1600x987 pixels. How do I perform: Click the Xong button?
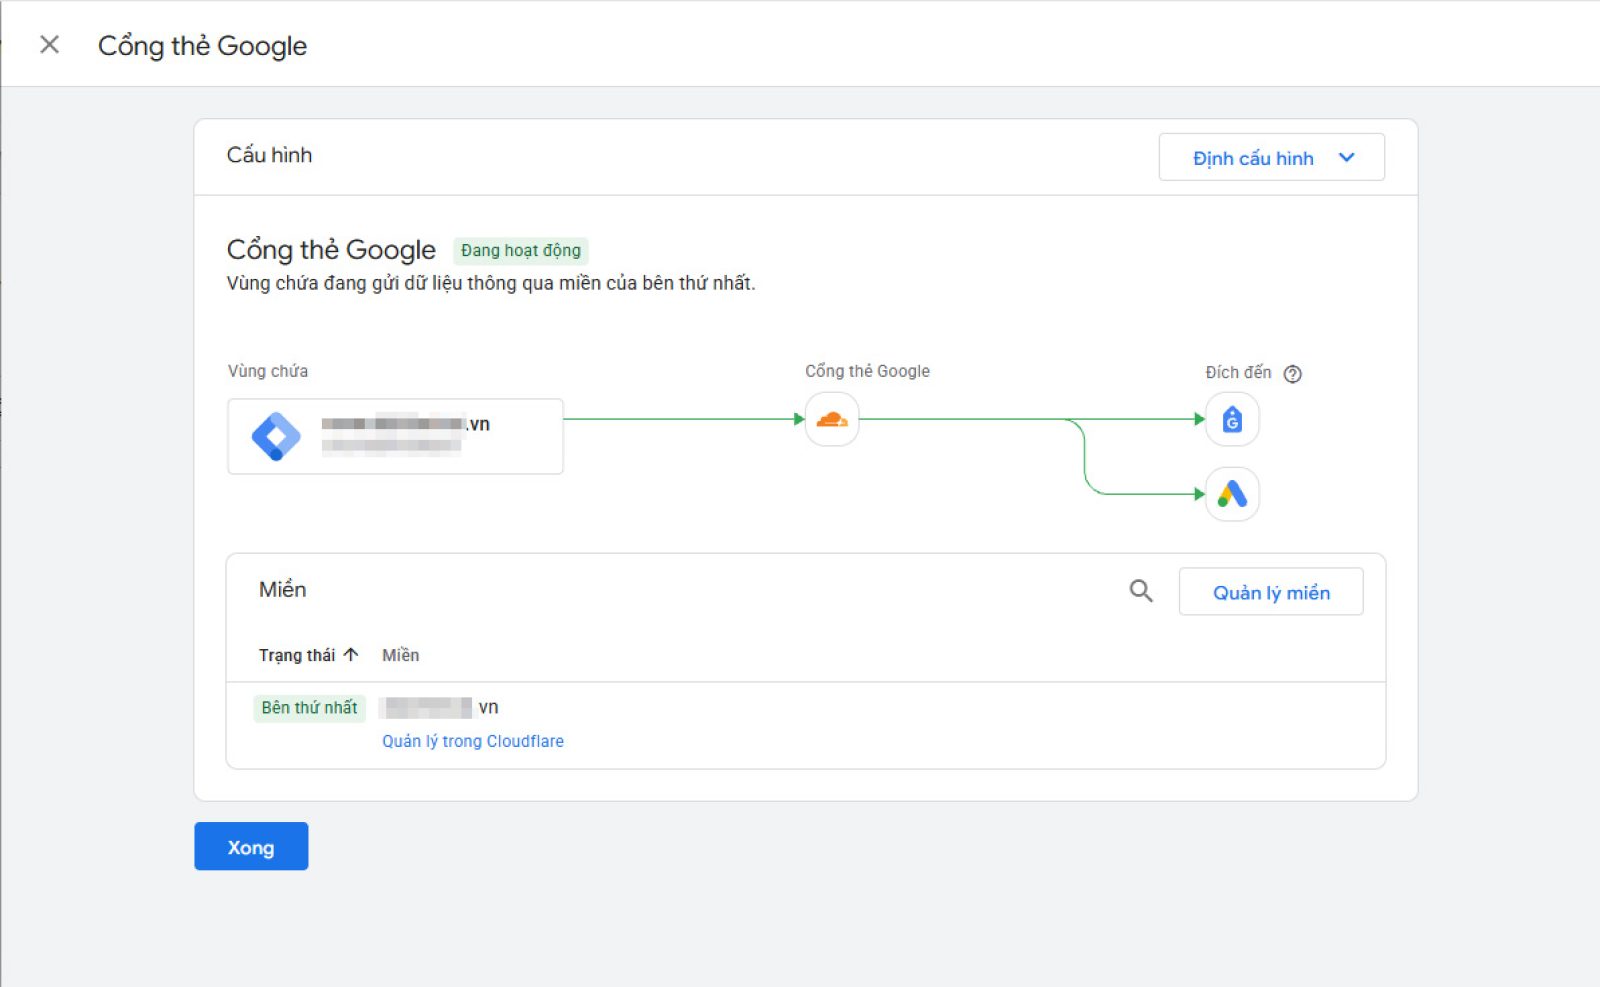pos(251,846)
